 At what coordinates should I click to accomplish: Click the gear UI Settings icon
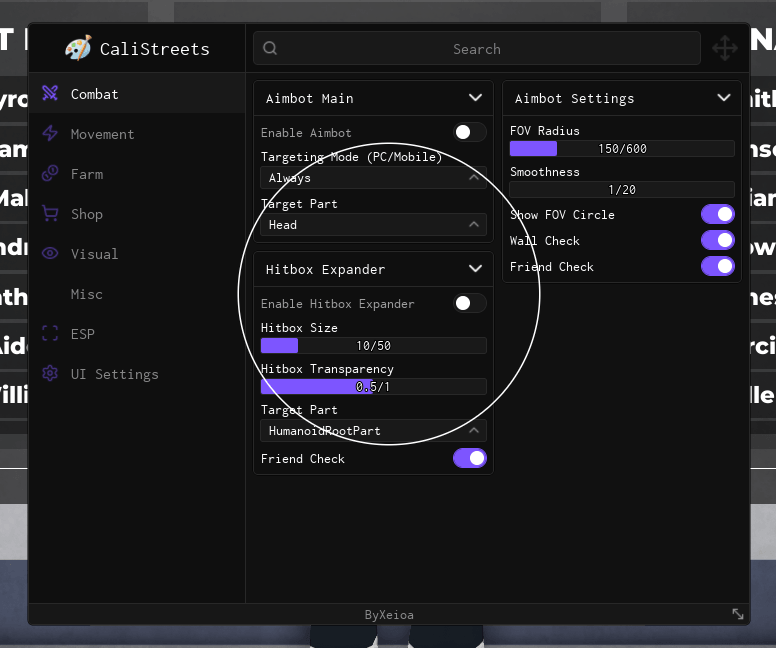pos(50,373)
